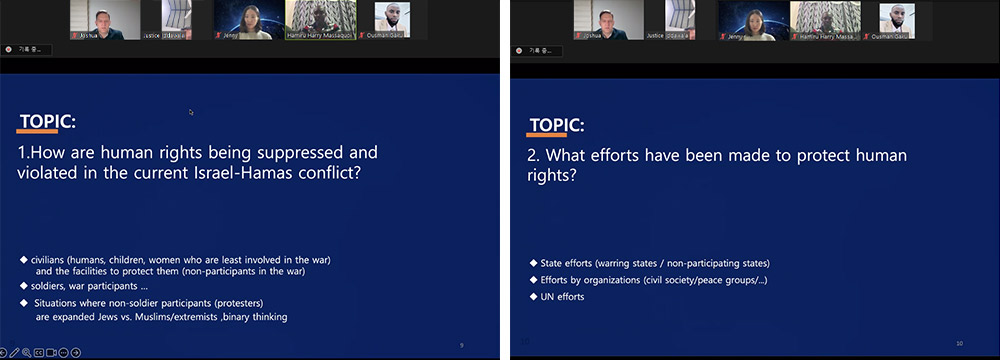This screenshot has height=360, width=1000.
Task: Click the red recording indicator above slide 1
Action: 8,49
